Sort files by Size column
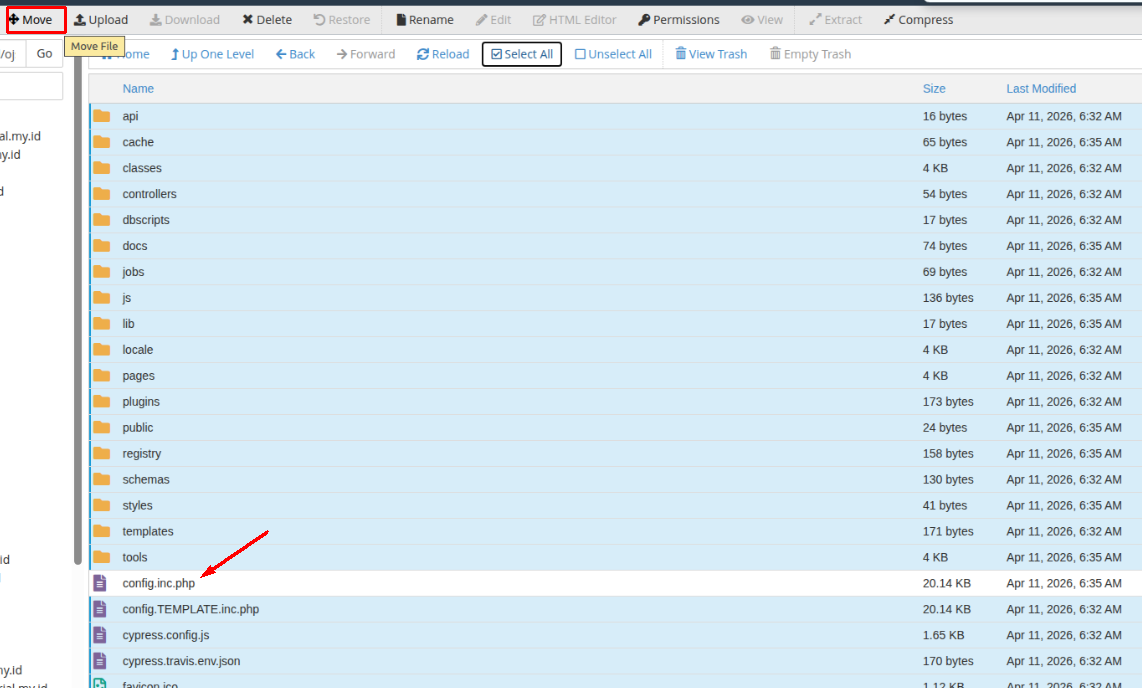Image resolution: width=1142 pixels, height=688 pixels. [x=934, y=89]
